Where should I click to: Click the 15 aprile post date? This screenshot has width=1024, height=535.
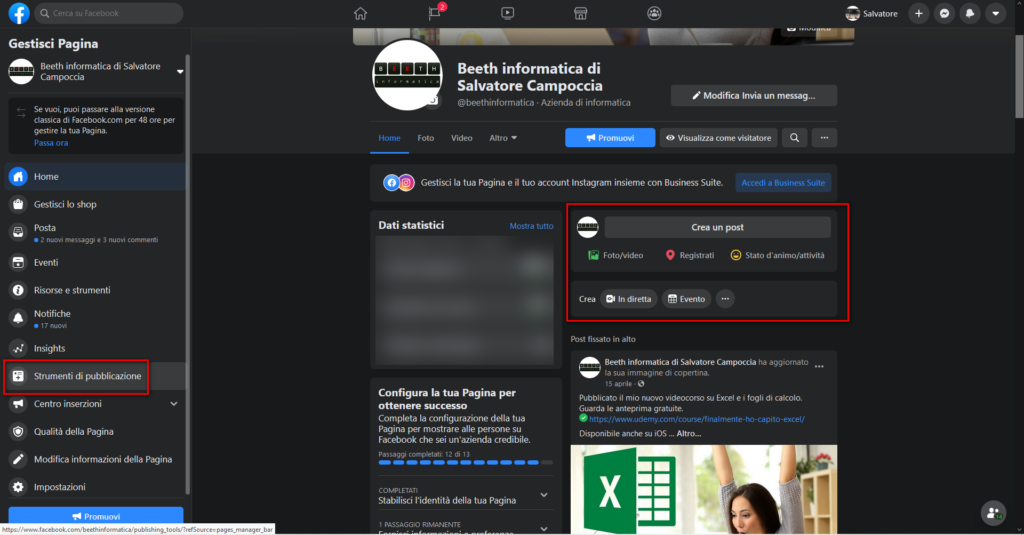618,384
